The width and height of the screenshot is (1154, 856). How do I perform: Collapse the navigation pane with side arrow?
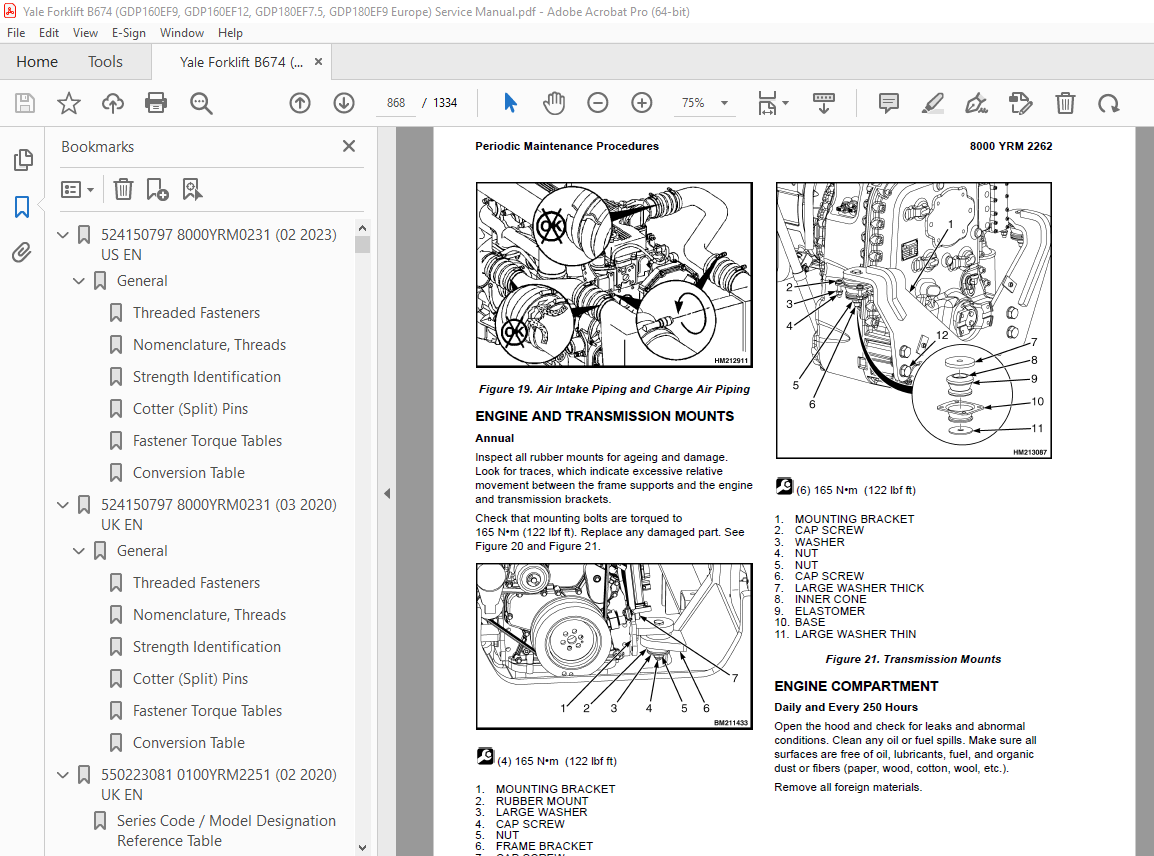[387, 494]
